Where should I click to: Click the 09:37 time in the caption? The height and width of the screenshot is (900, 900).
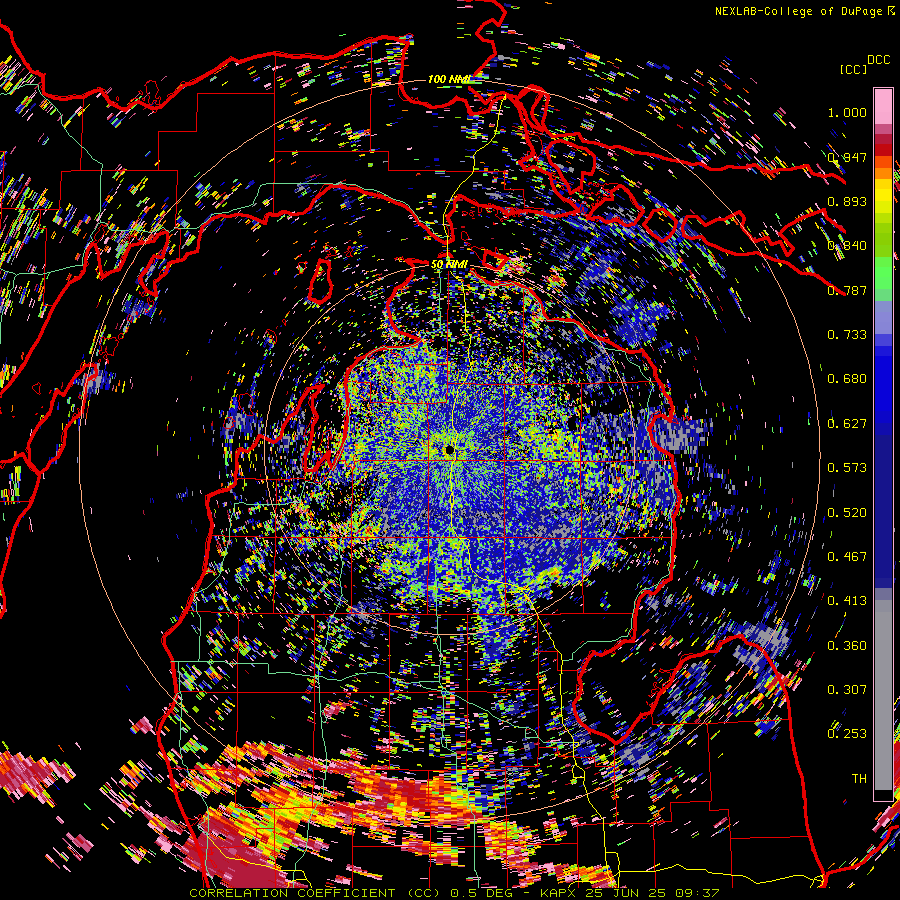[x=697, y=893]
